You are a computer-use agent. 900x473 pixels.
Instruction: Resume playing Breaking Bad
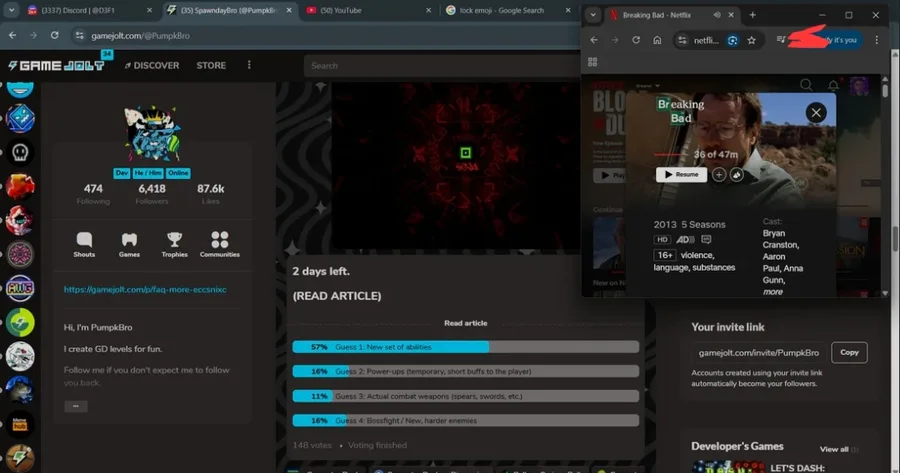(681, 175)
